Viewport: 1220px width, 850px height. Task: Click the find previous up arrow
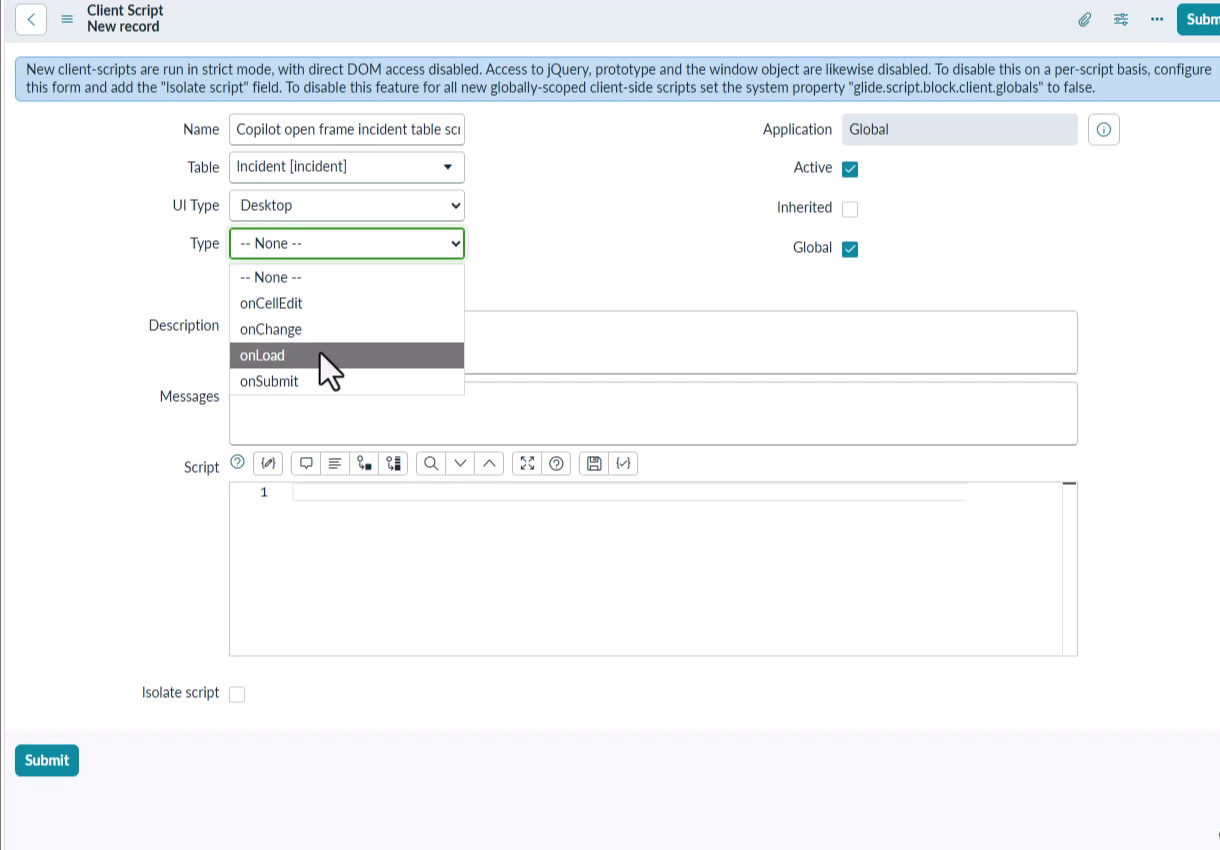[489, 463]
